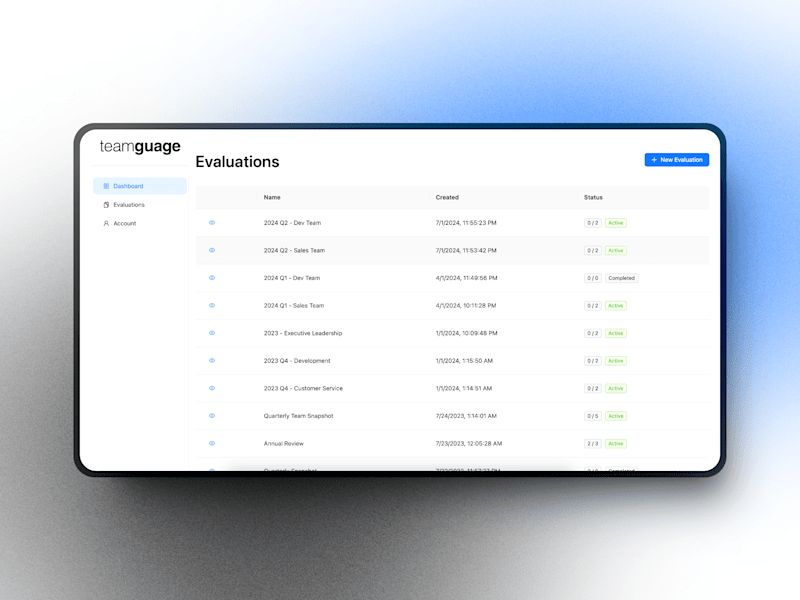Click the 'Quarterly Team Snapshot' name
The width and height of the screenshot is (800, 600).
[298, 416]
